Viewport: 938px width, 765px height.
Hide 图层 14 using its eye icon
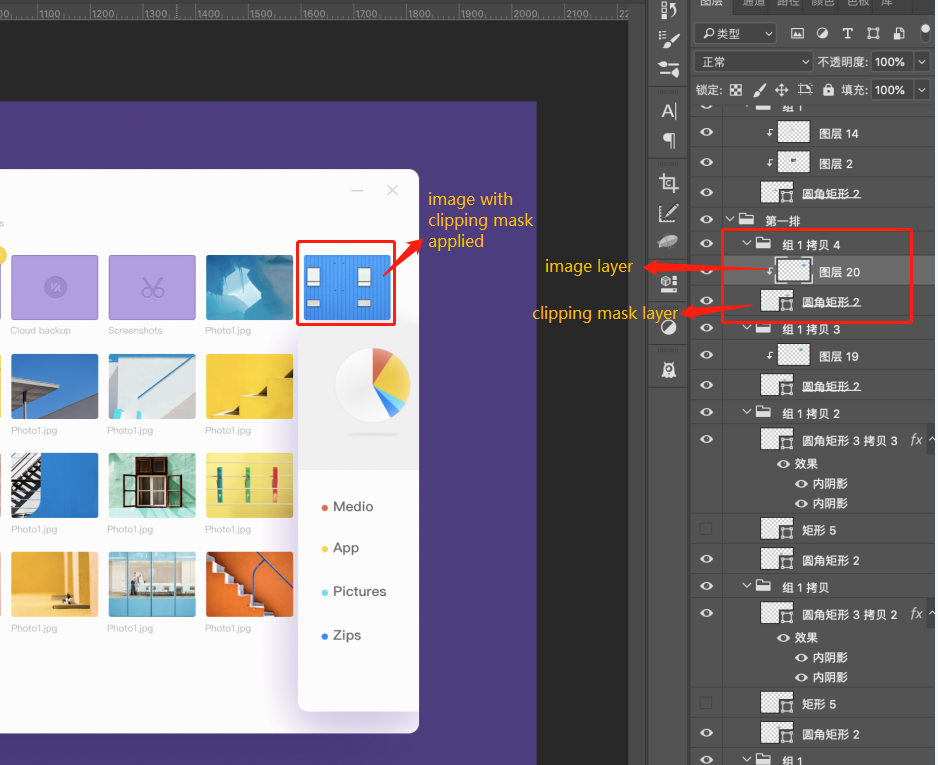point(706,132)
